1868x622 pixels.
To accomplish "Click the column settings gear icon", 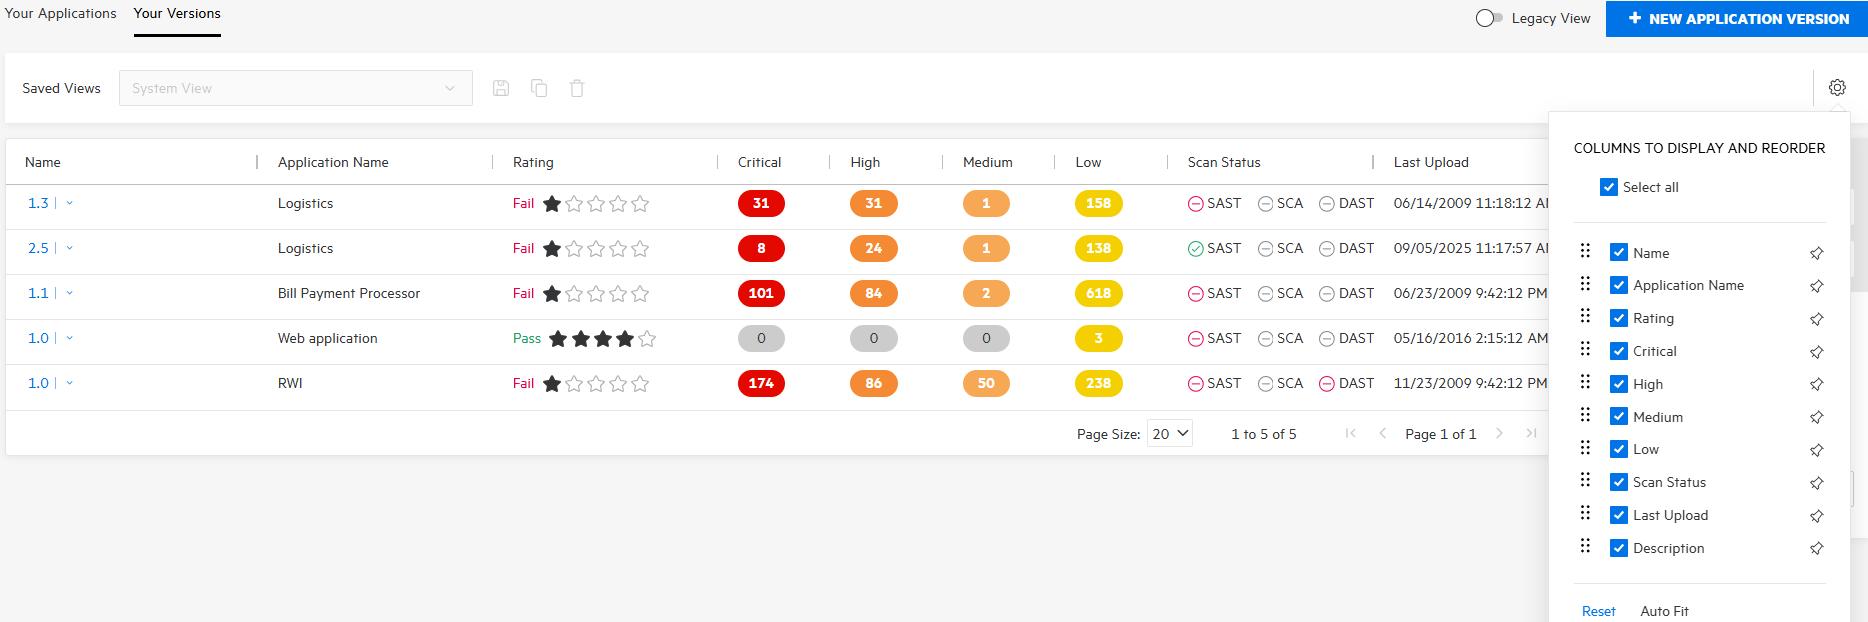I will coord(1837,88).
